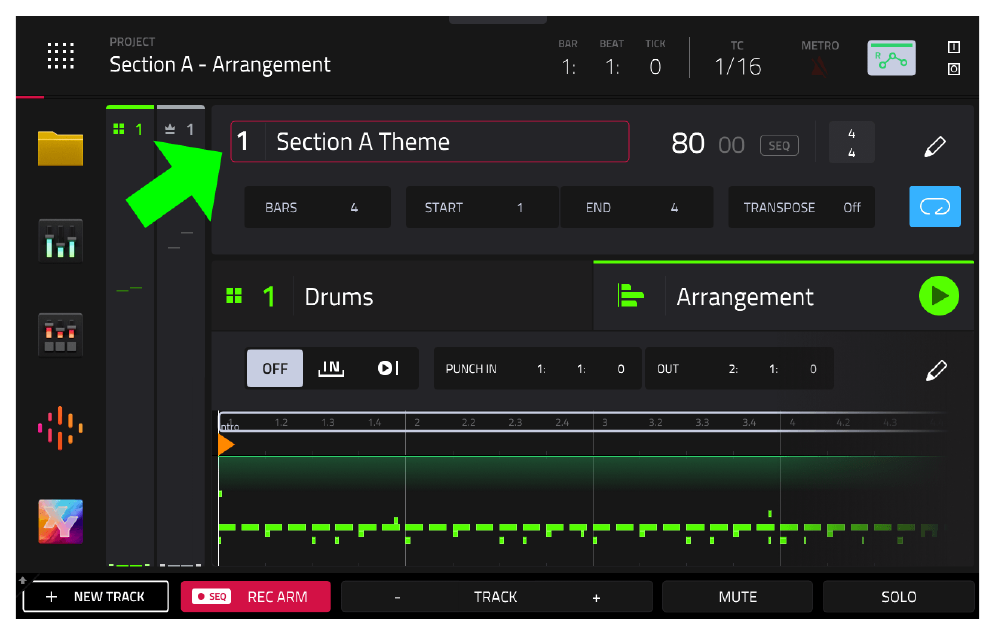Click the tempo value 80
The image size is (996, 636).
(688, 144)
